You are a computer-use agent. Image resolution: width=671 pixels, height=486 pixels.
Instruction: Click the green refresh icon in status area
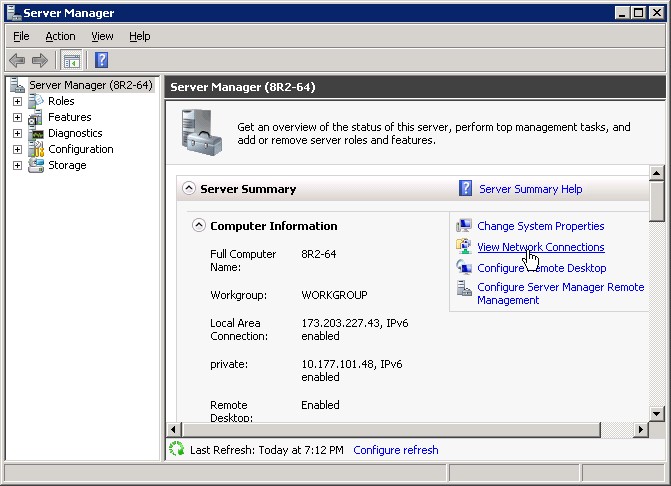point(177,450)
